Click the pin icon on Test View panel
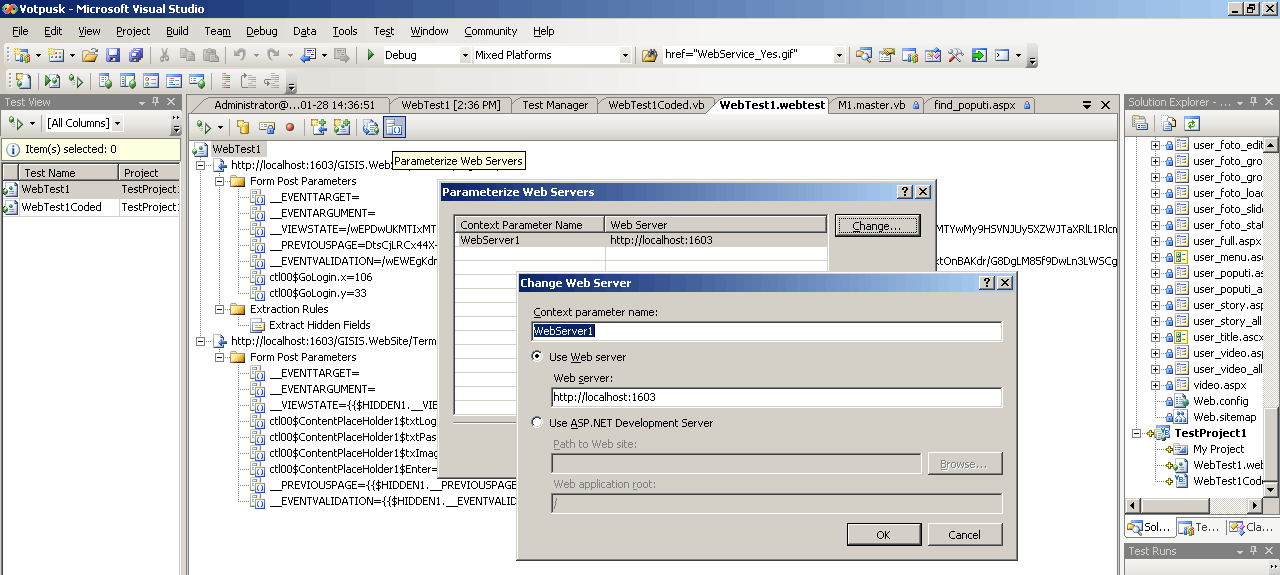This screenshot has height=575, width=1280. (x=156, y=102)
